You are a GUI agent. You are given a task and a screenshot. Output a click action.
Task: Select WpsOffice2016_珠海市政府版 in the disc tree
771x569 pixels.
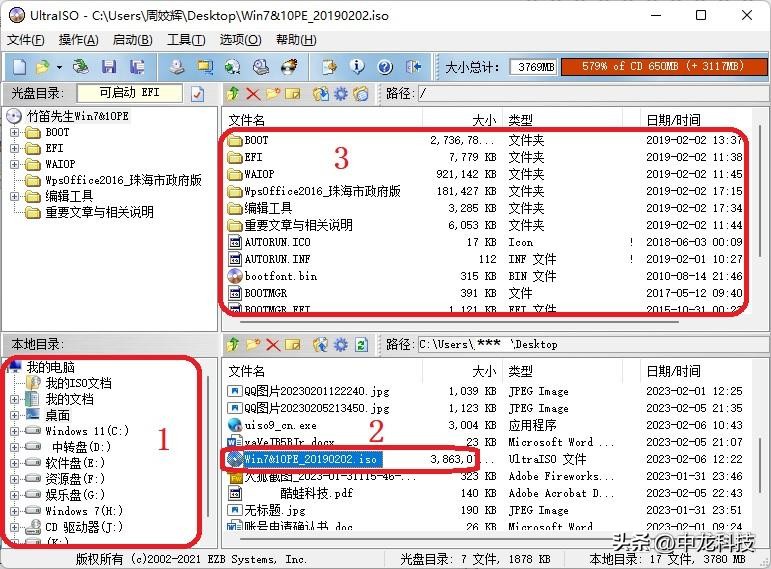123,180
